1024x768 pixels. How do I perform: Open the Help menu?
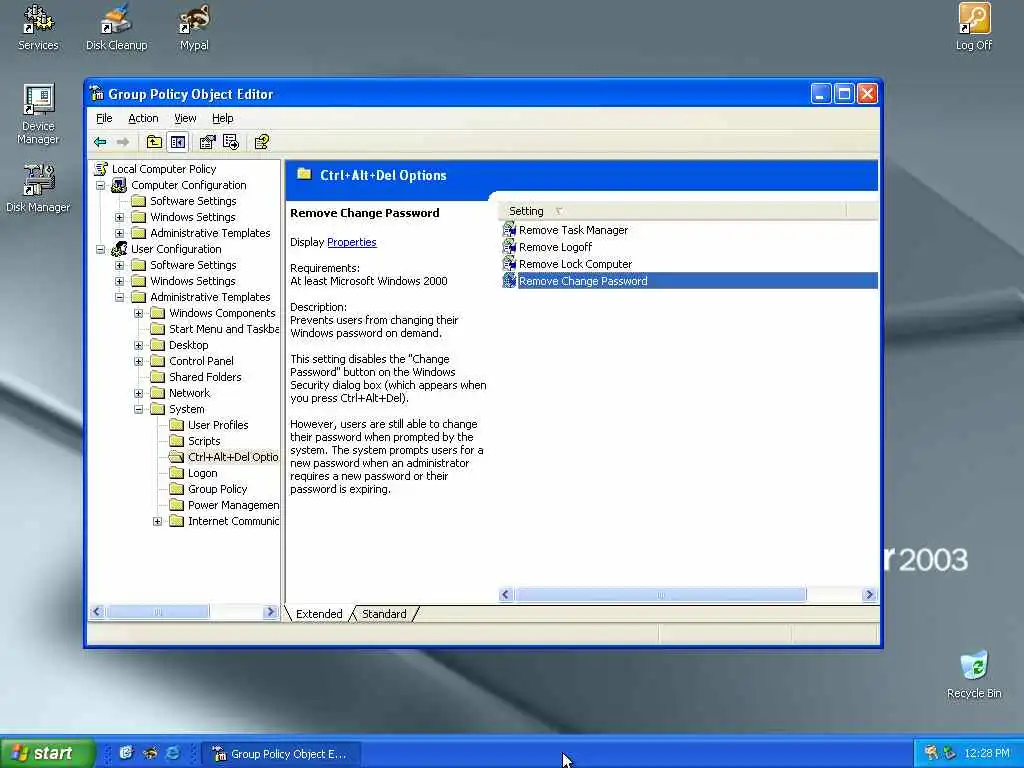point(223,118)
